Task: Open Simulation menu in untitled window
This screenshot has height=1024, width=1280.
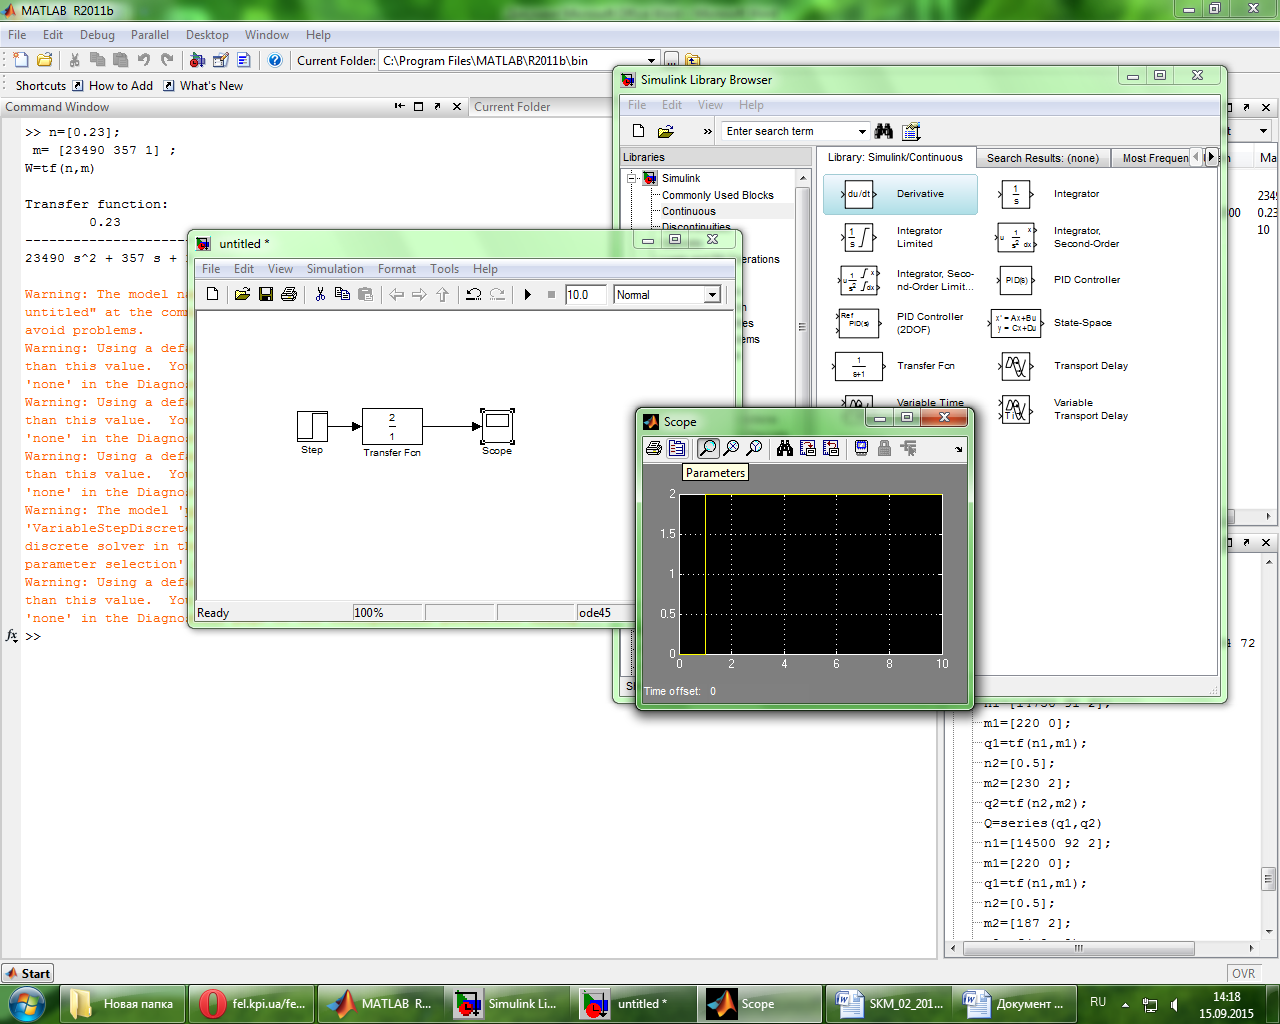Action: (335, 269)
